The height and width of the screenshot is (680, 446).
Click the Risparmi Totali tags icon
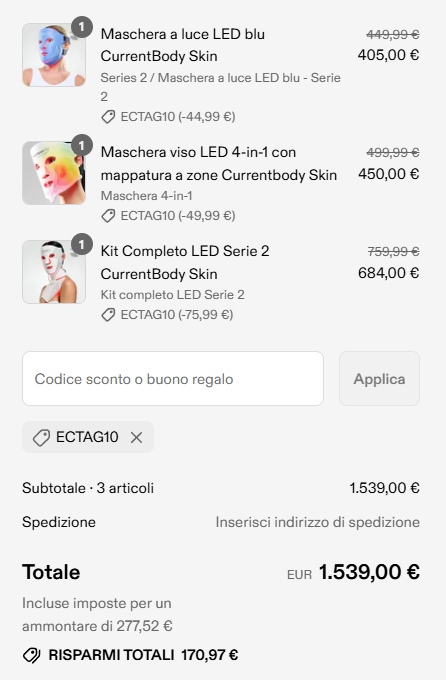[x=31, y=655]
